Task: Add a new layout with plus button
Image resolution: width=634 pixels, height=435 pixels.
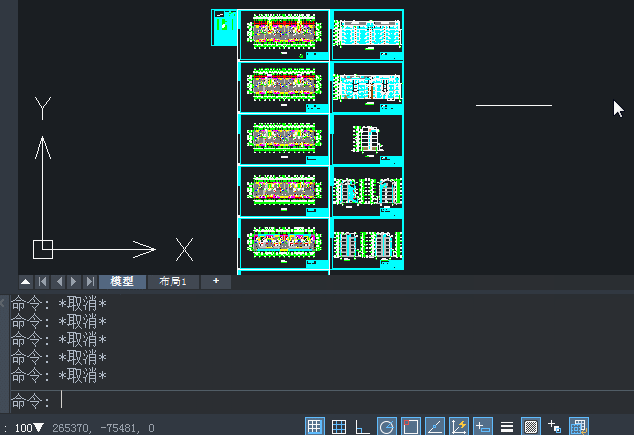Action: pyautogui.click(x=215, y=282)
